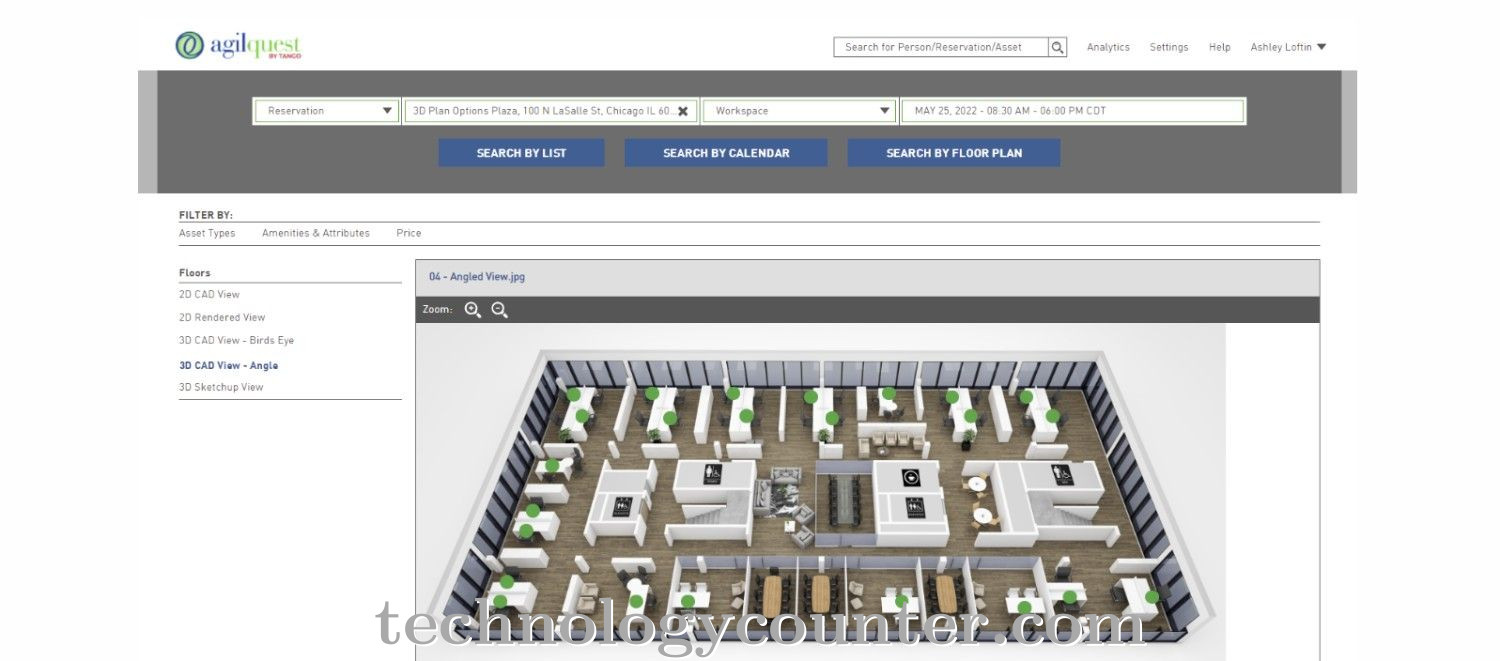Click the Search by List button
Viewport: 1500px width, 661px height.
(521, 153)
